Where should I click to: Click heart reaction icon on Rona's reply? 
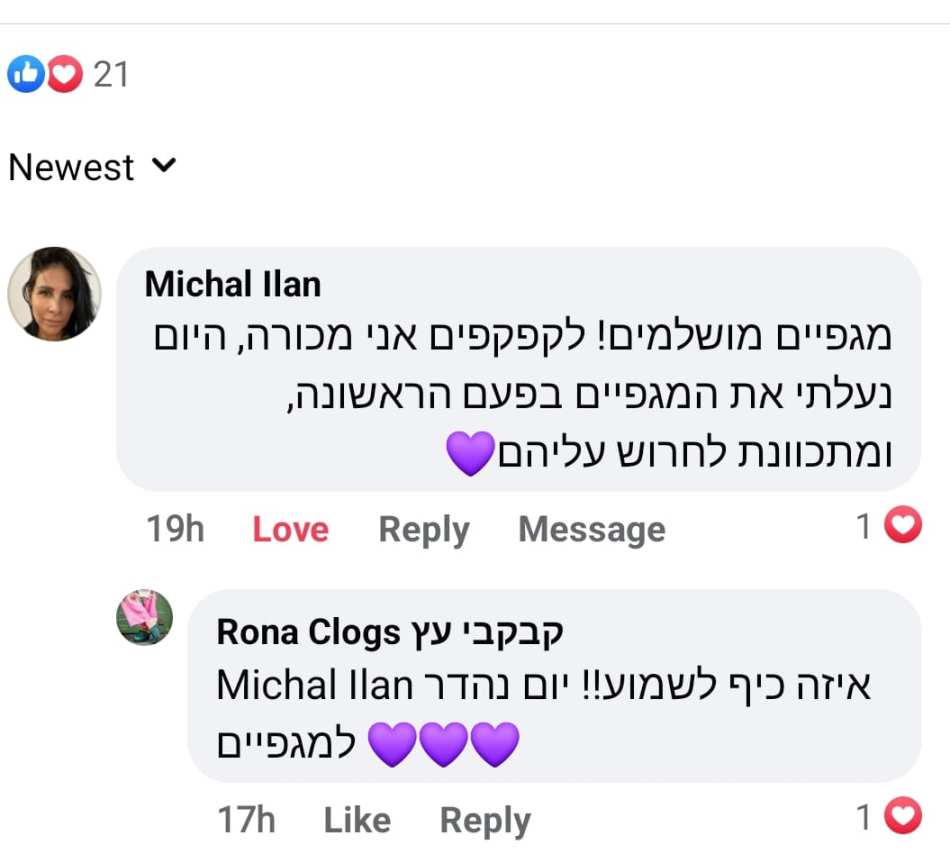tap(903, 818)
